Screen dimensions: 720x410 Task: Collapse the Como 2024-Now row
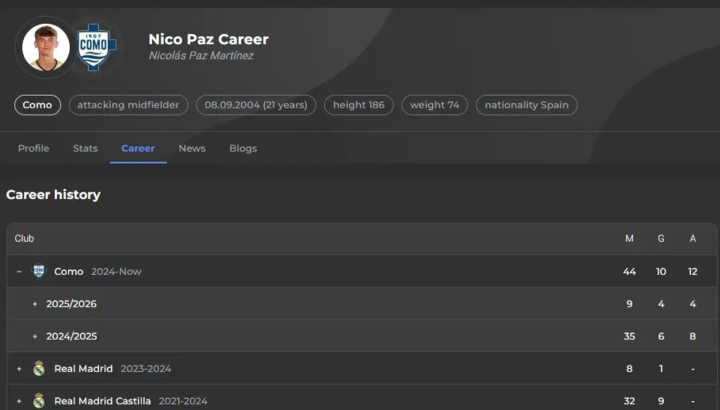(19, 271)
